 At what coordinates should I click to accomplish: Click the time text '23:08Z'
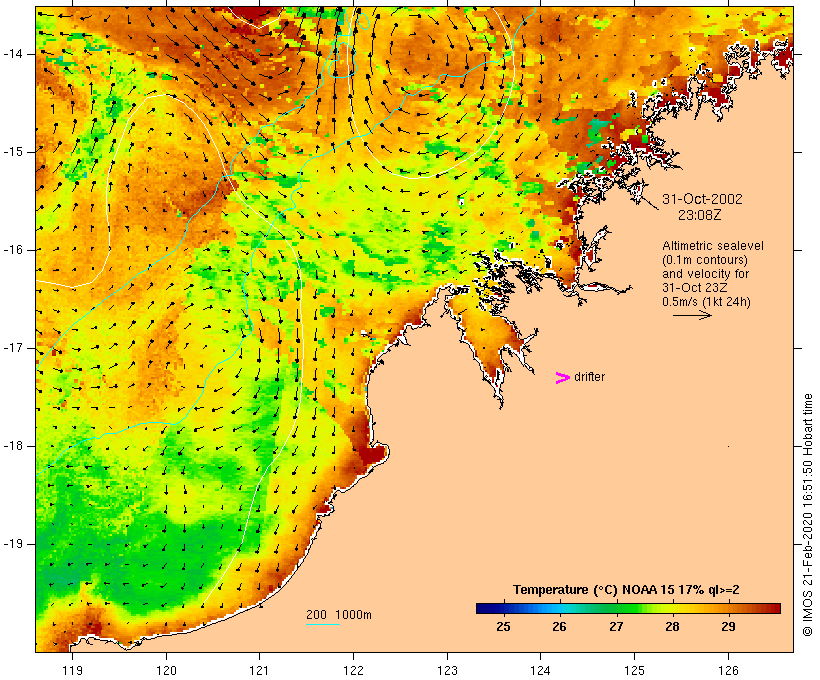coord(700,215)
